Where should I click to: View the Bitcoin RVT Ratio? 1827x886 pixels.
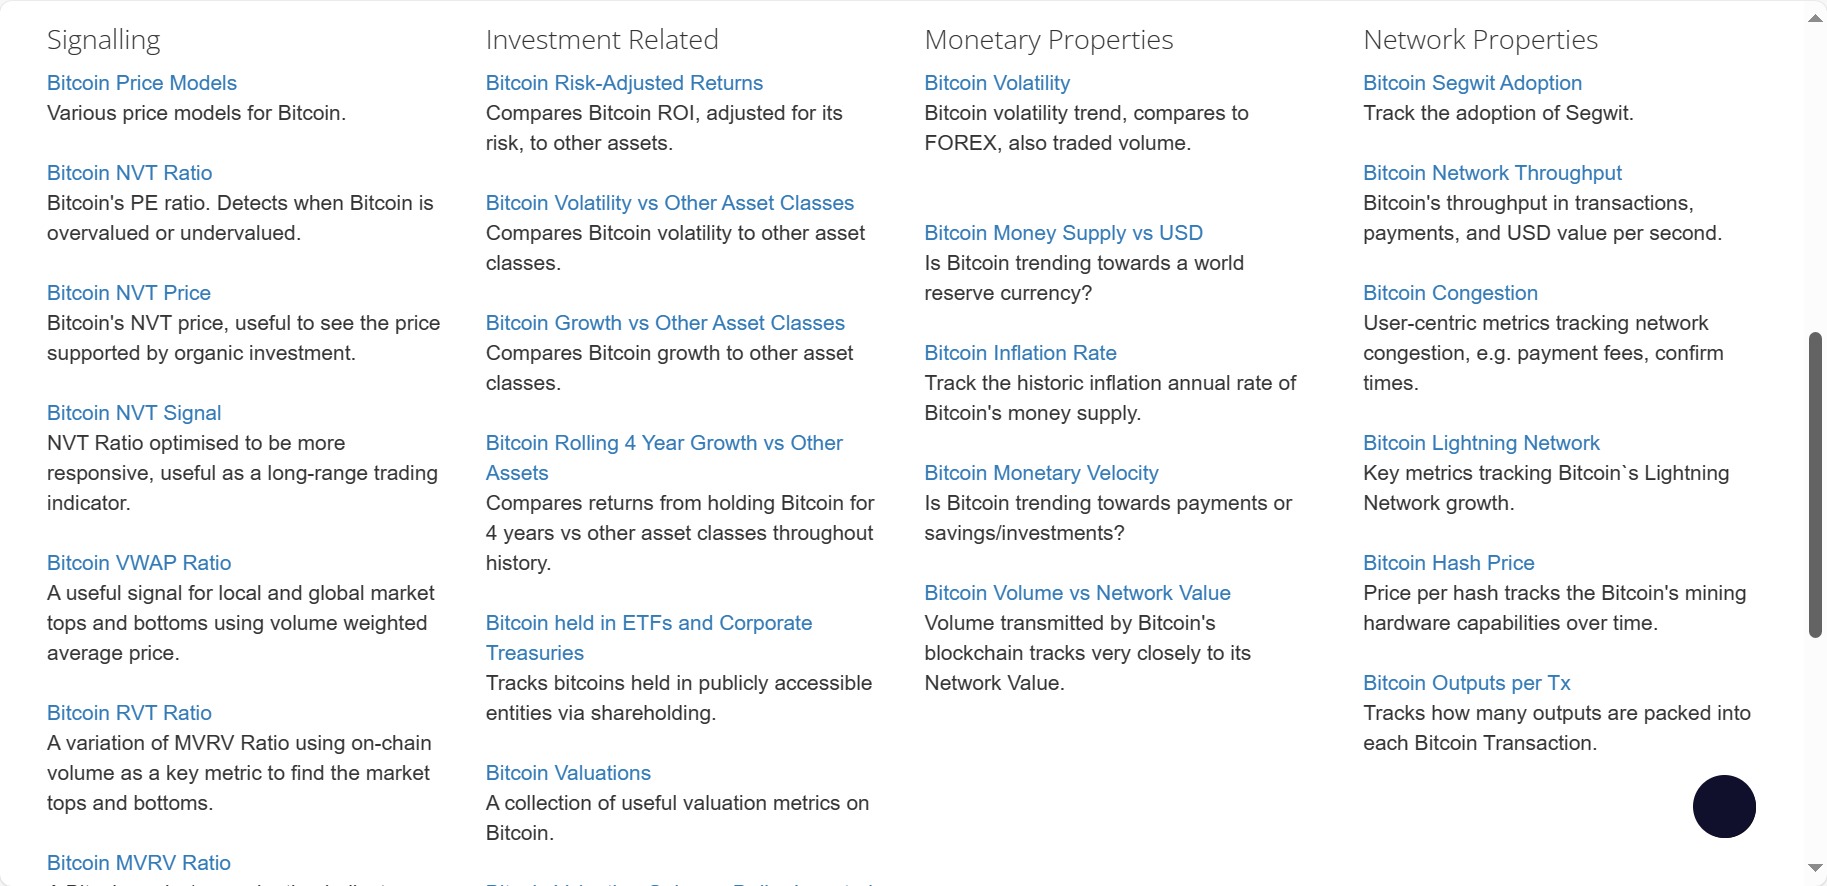coord(129,713)
